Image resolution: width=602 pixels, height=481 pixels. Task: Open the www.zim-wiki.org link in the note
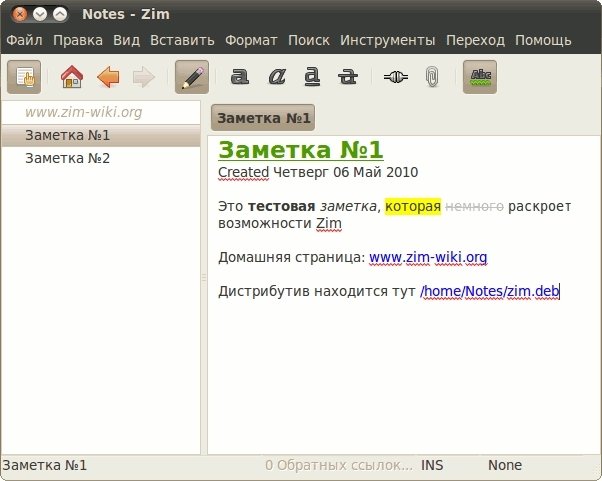428,257
